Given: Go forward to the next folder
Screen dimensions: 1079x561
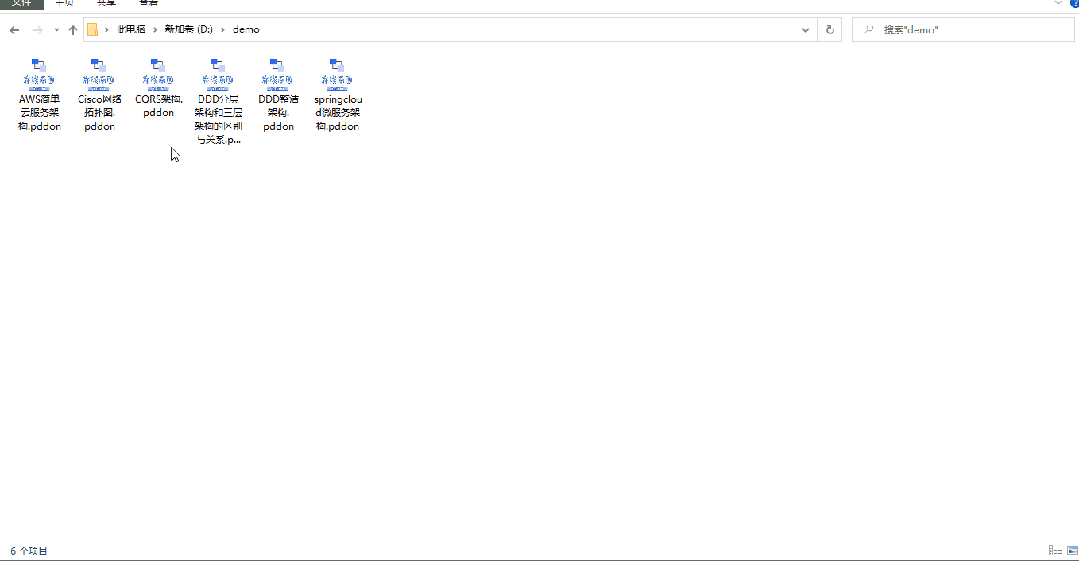Looking at the screenshot, I should pos(38,30).
